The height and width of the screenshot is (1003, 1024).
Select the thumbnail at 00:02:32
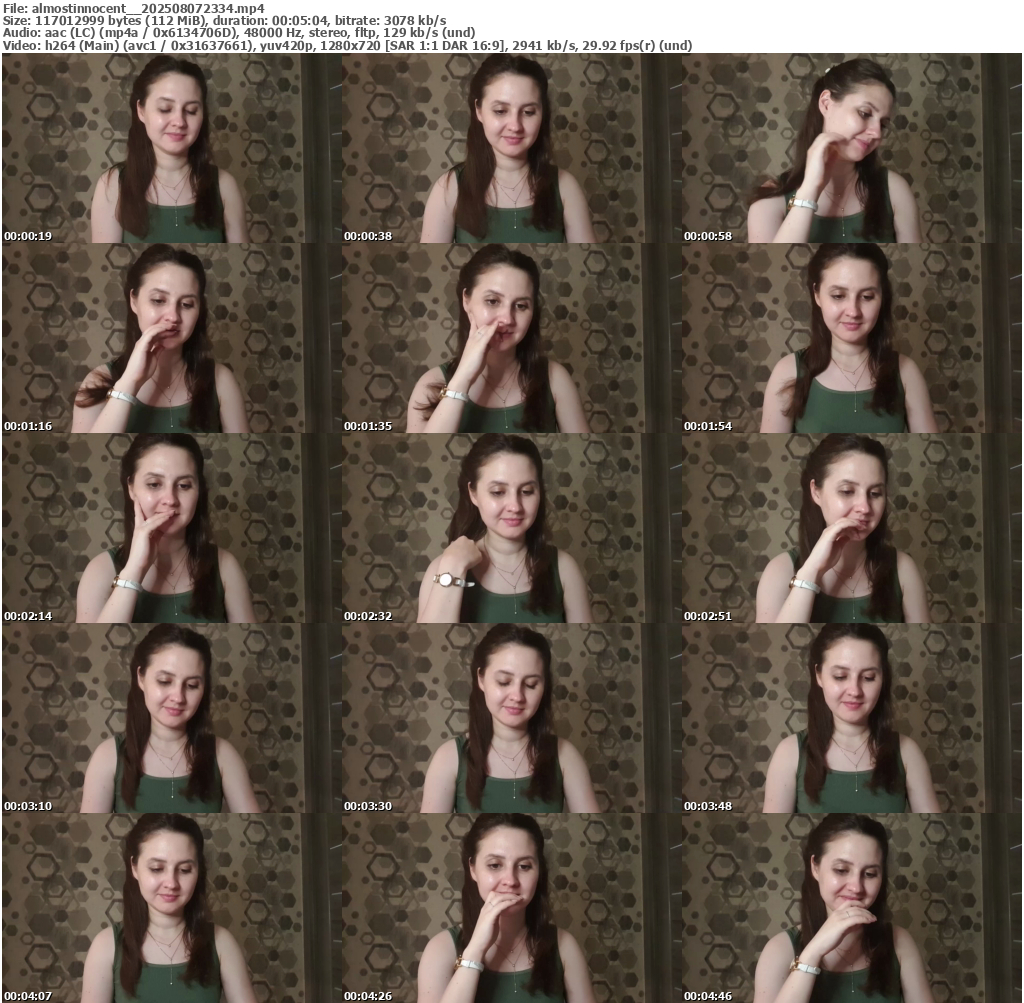click(511, 528)
